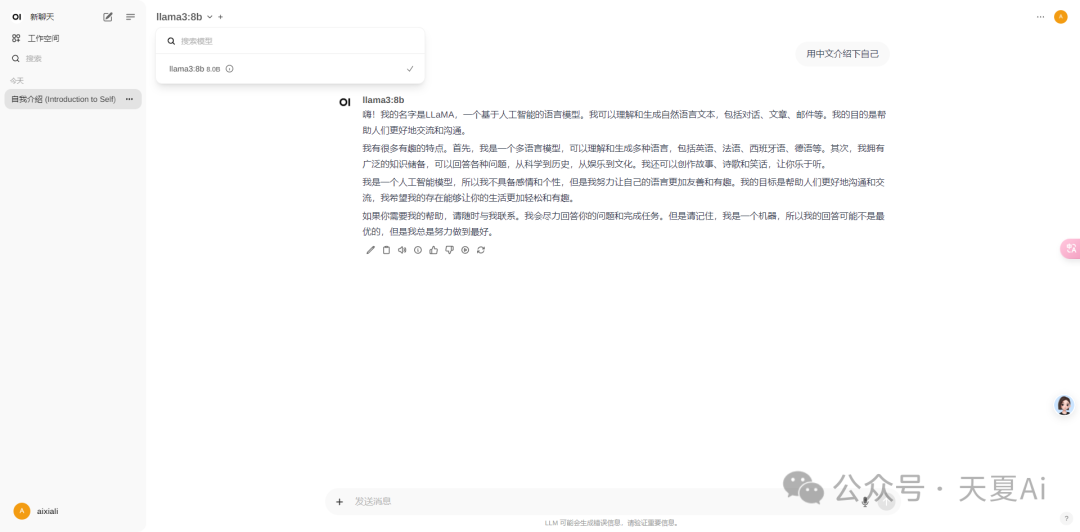This screenshot has width=1080, height=532.
Task: Give the response a thumbs up
Action: point(433,250)
